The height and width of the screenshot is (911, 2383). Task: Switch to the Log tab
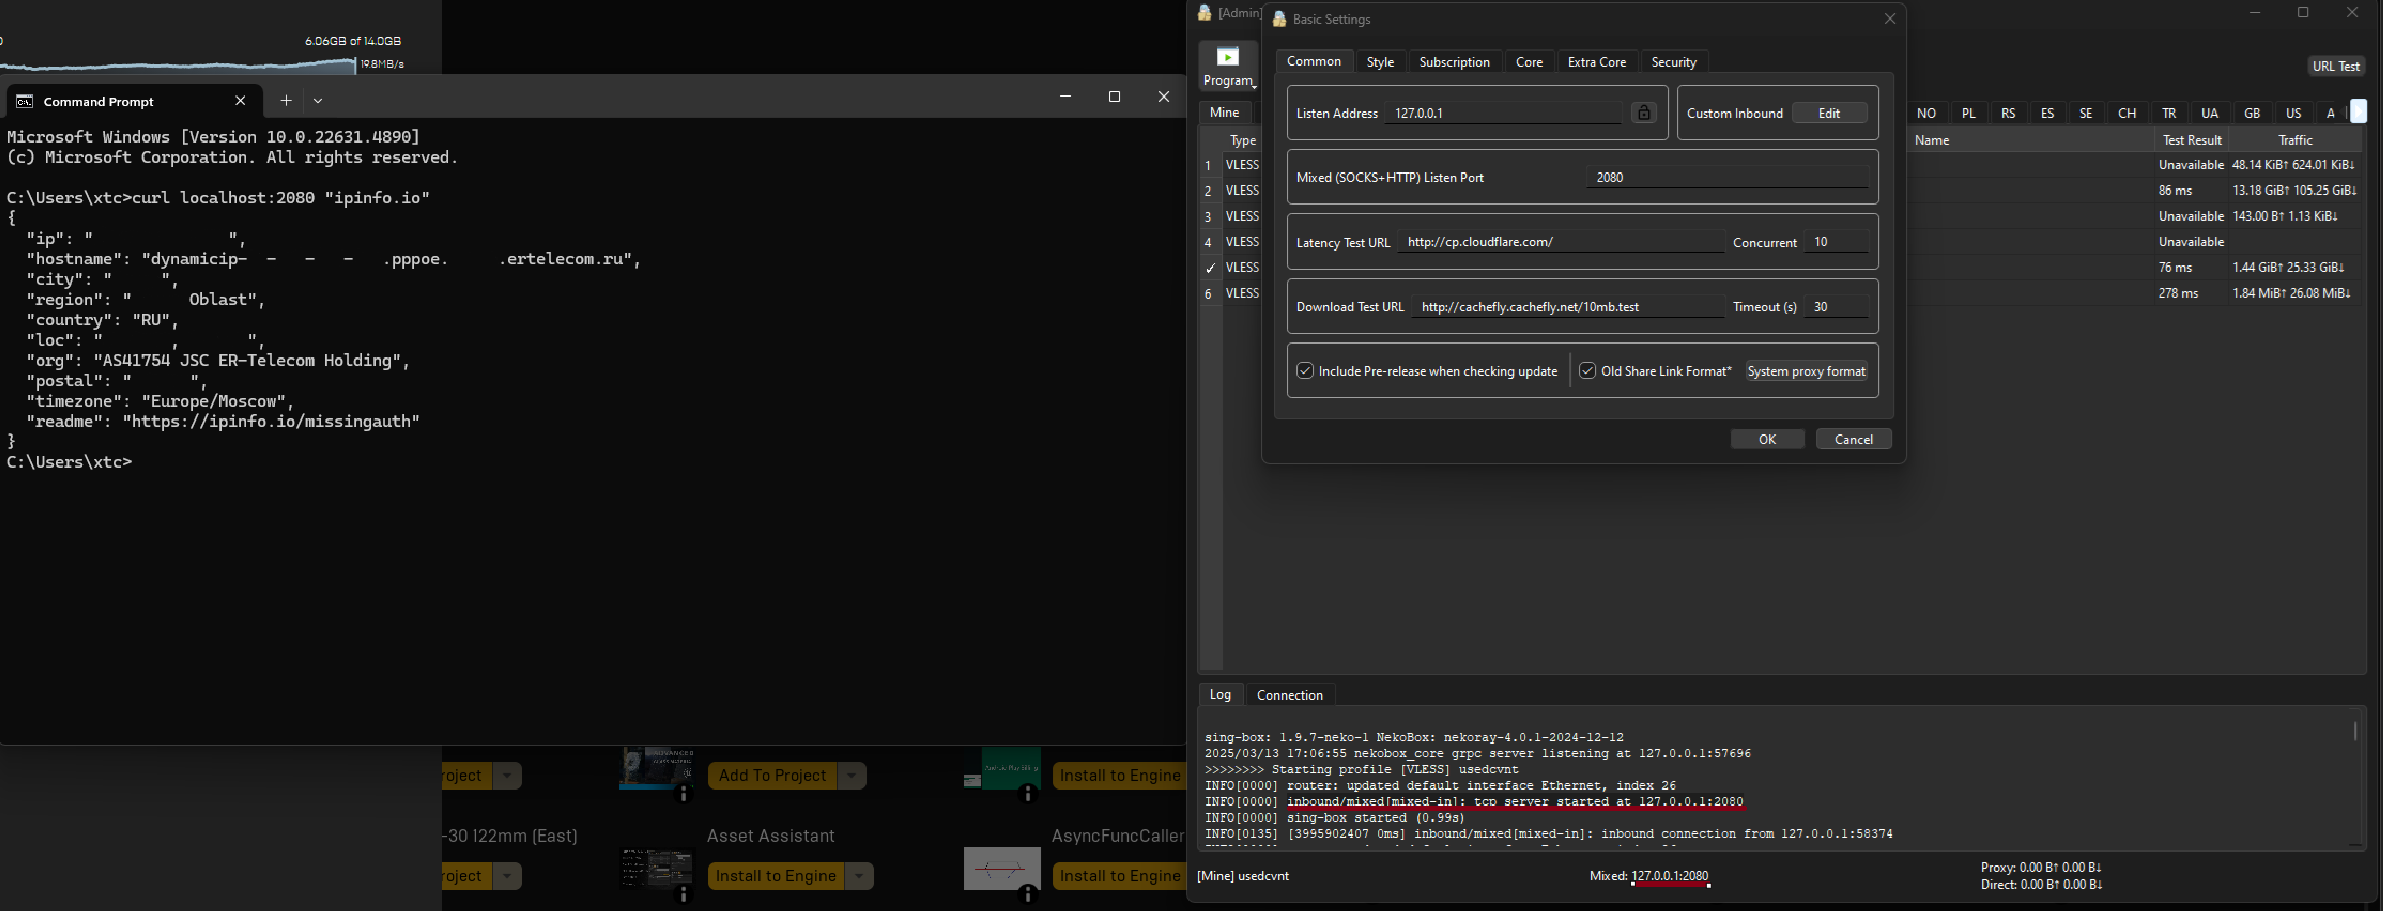click(x=1220, y=694)
